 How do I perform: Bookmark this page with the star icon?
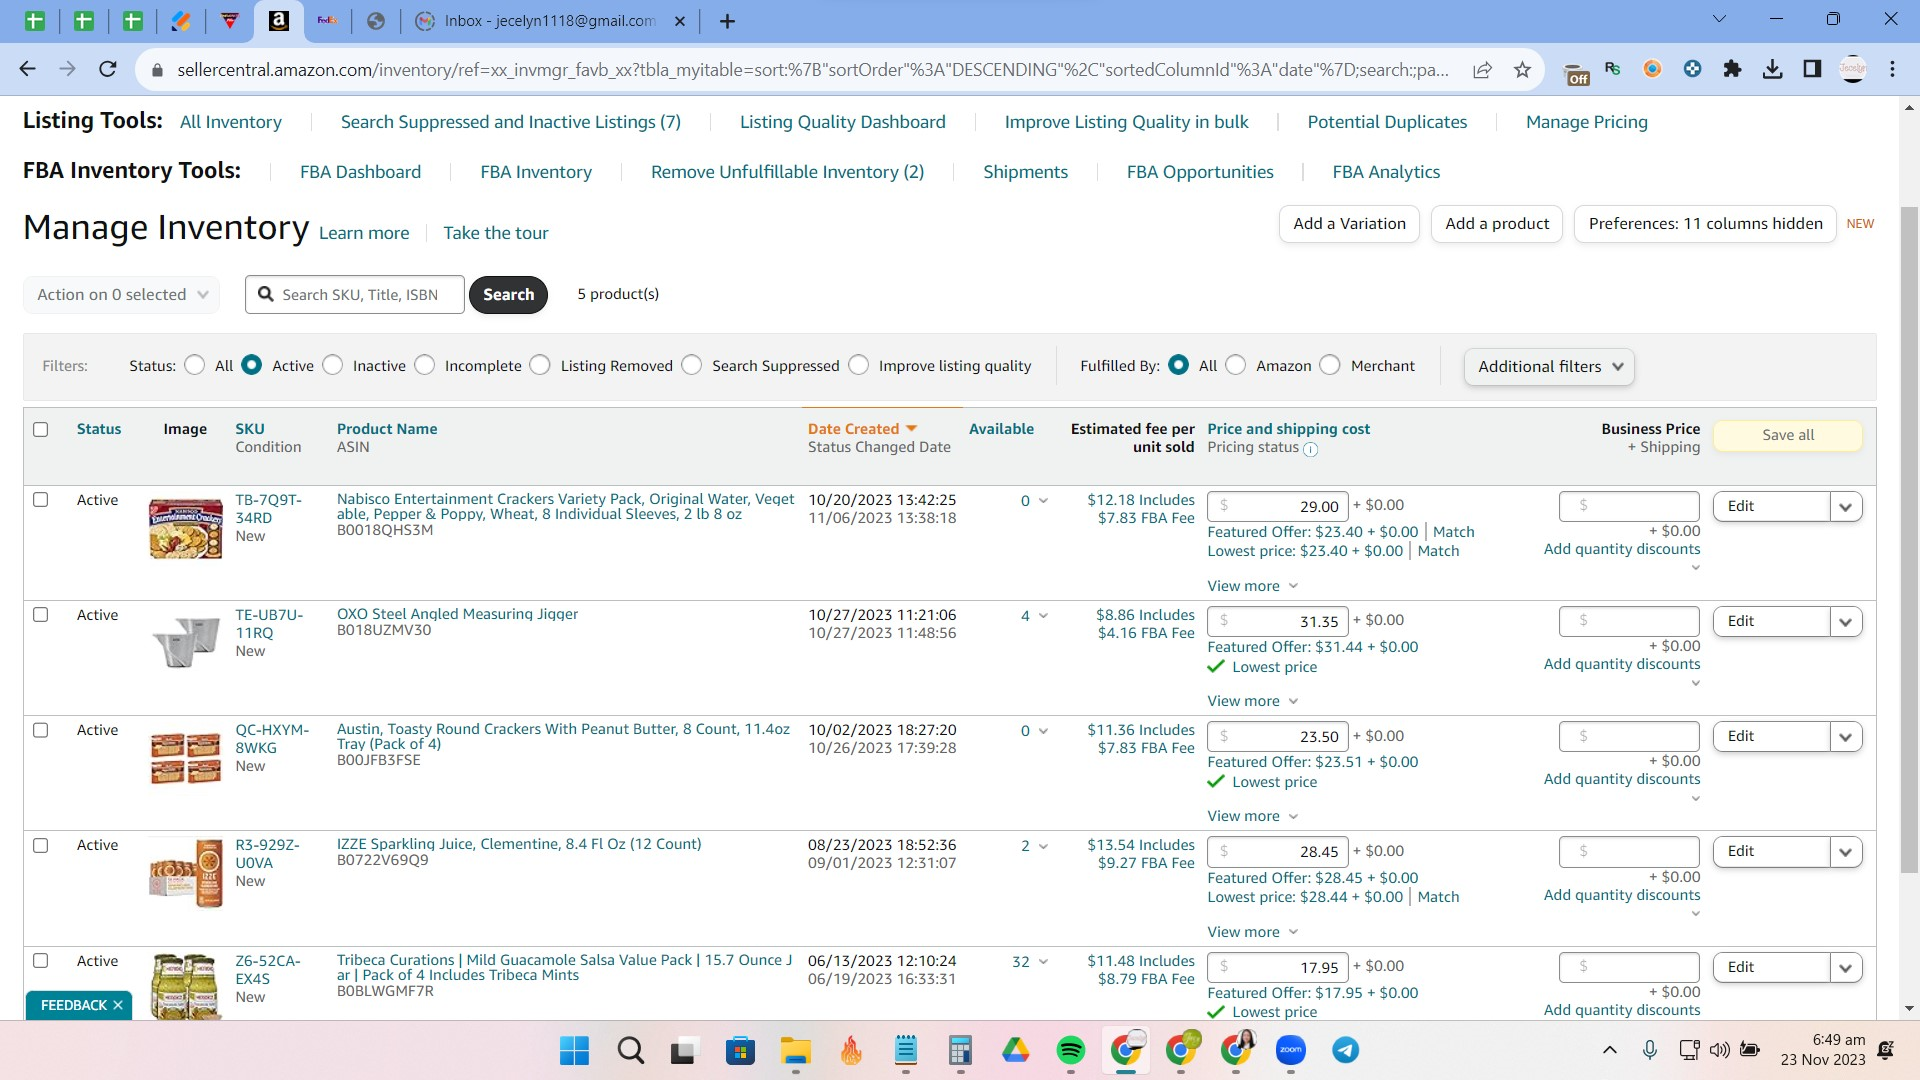[1522, 69]
